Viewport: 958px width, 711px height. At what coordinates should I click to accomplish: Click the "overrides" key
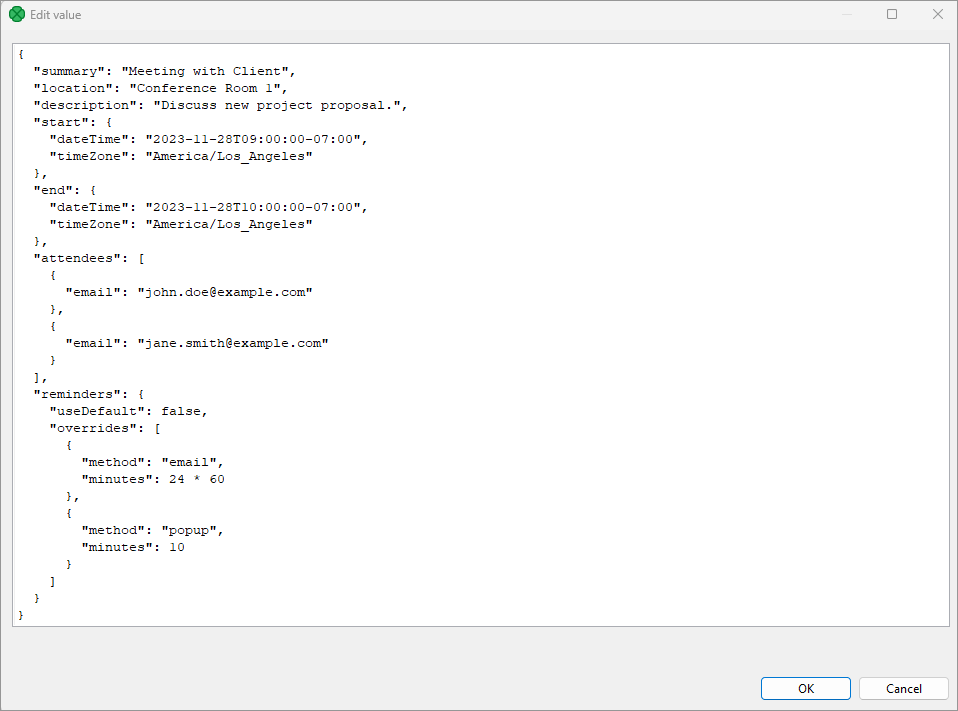(x=95, y=428)
